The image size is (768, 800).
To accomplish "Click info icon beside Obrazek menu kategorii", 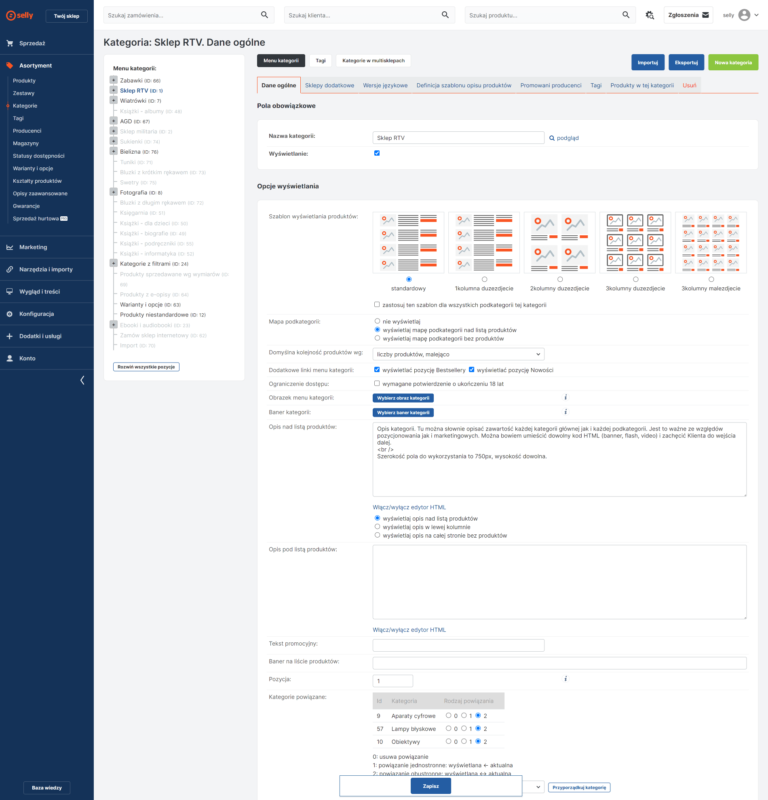I will (x=565, y=397).
